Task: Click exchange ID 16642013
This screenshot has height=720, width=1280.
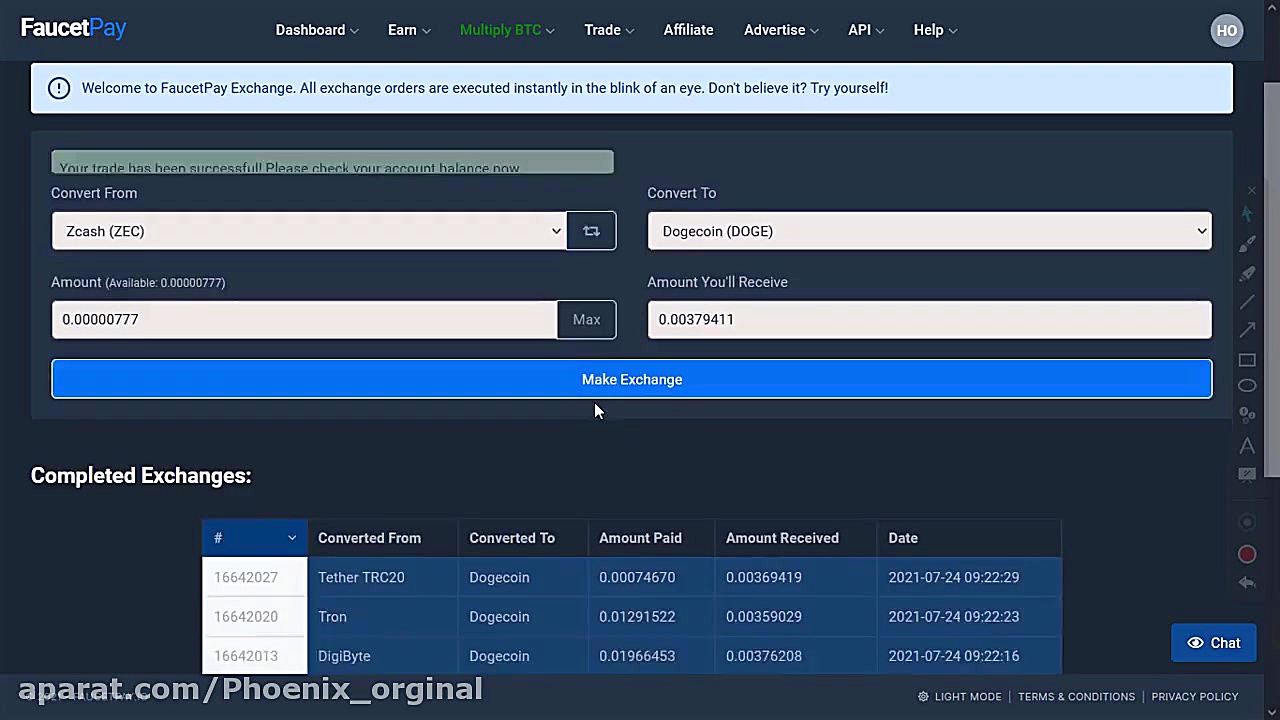Action: tap(246, 656)
